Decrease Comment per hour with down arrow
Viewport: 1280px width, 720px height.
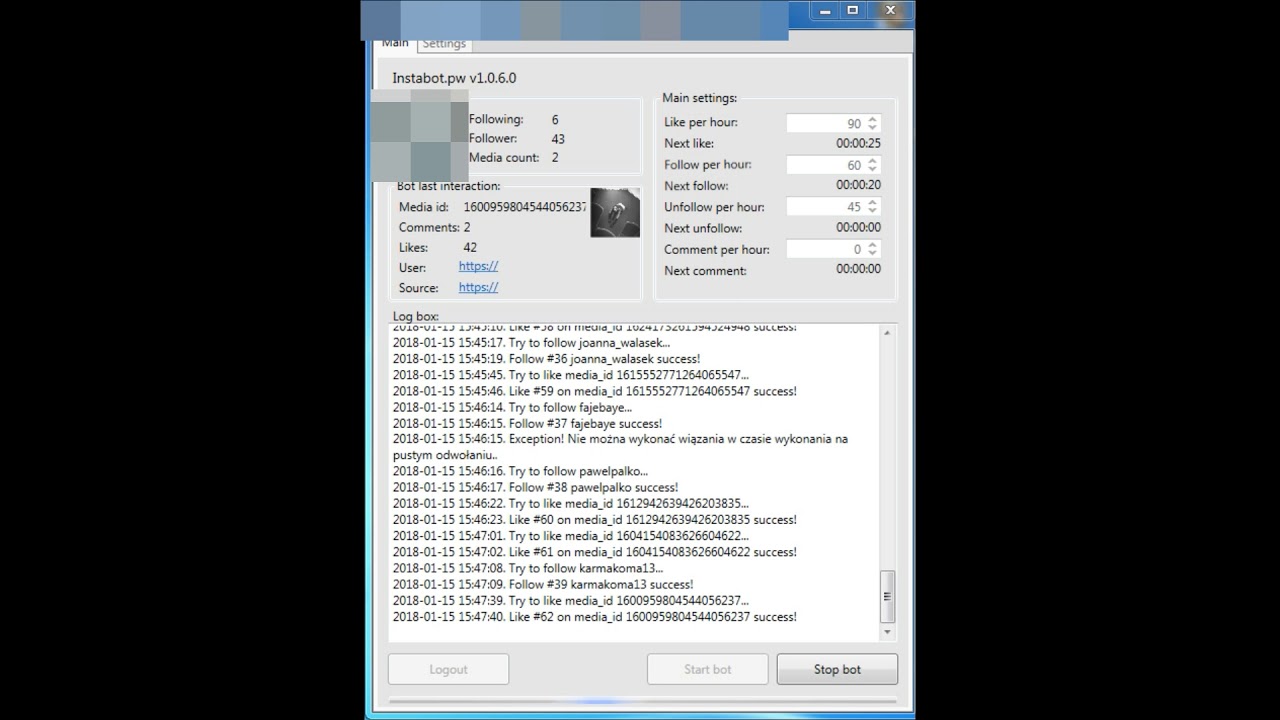[x=872, y=254]
